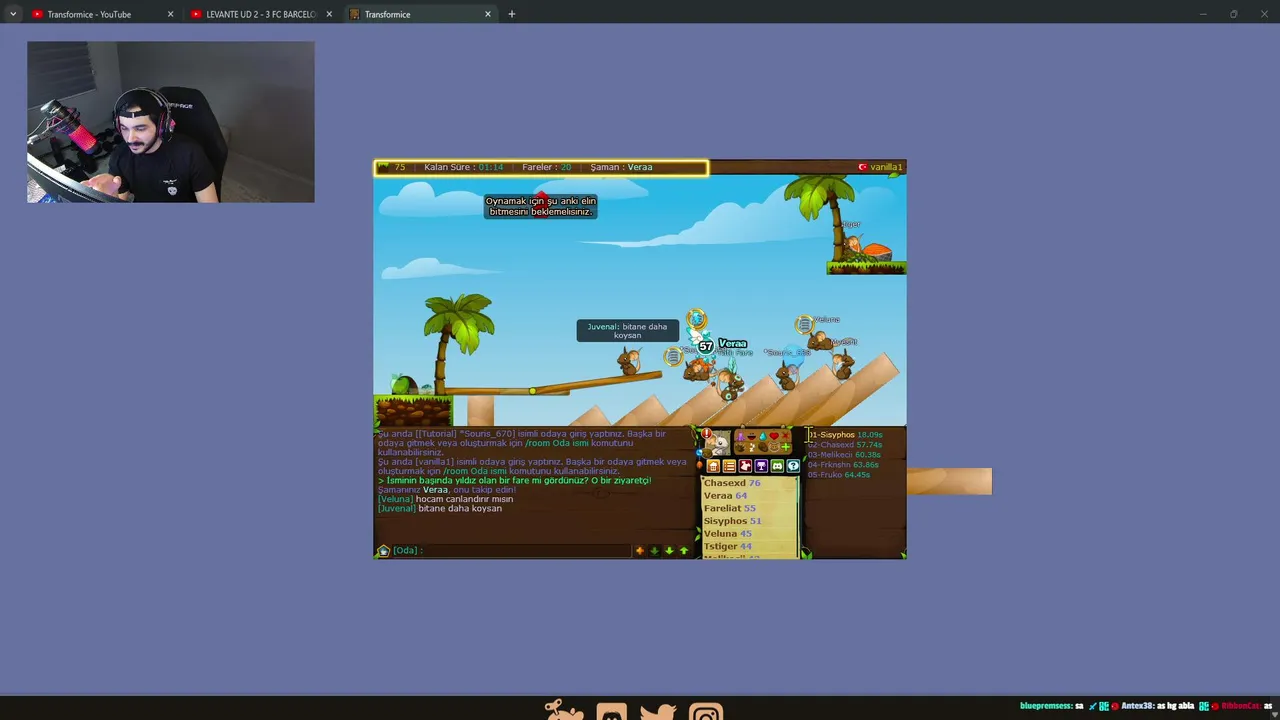Screen dimensions: 1280x720
Task: Click the Instagram icon in bottom bar
Action: click(x=706, y=712)
